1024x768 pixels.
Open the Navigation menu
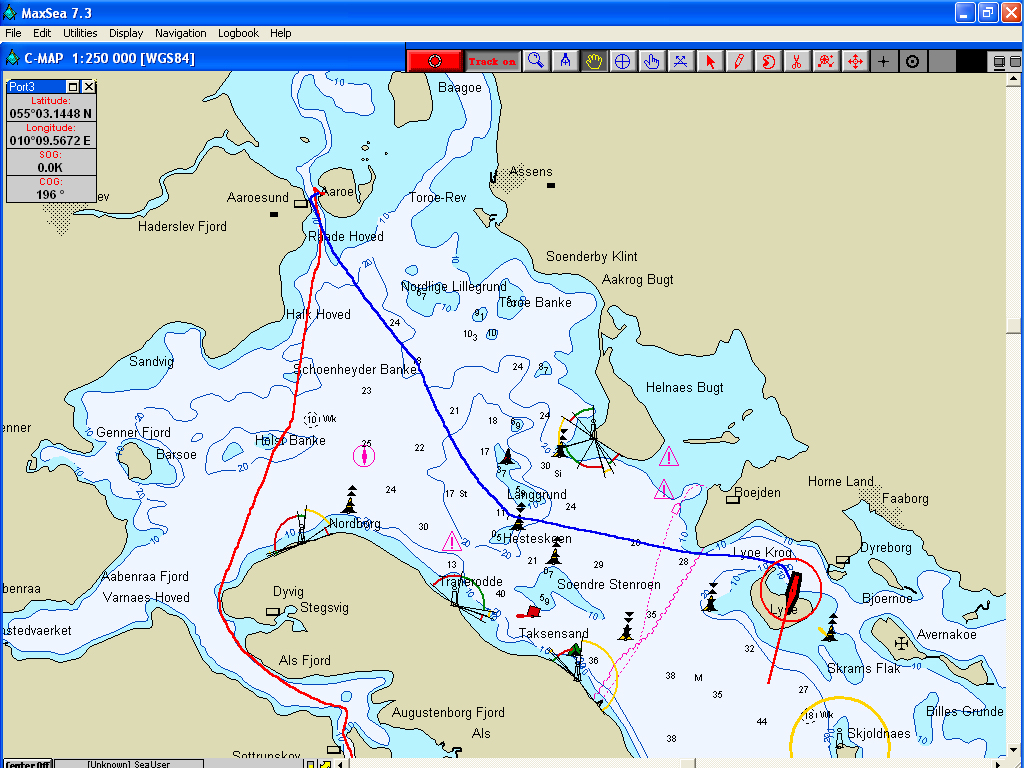pos(181,33)
